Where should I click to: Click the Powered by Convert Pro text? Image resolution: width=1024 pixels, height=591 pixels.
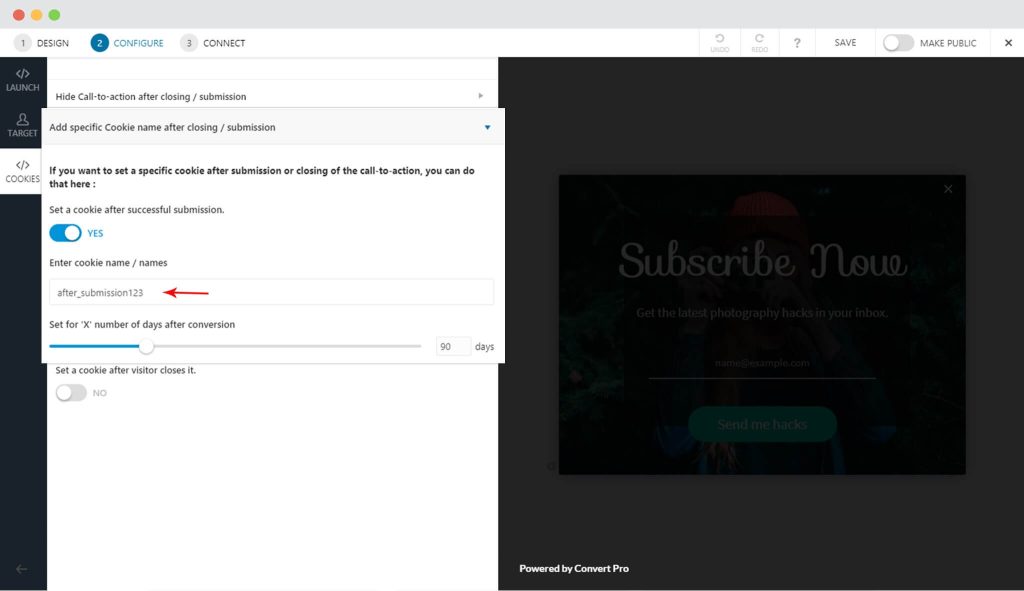pyautogui.click(x=574, y=568)
